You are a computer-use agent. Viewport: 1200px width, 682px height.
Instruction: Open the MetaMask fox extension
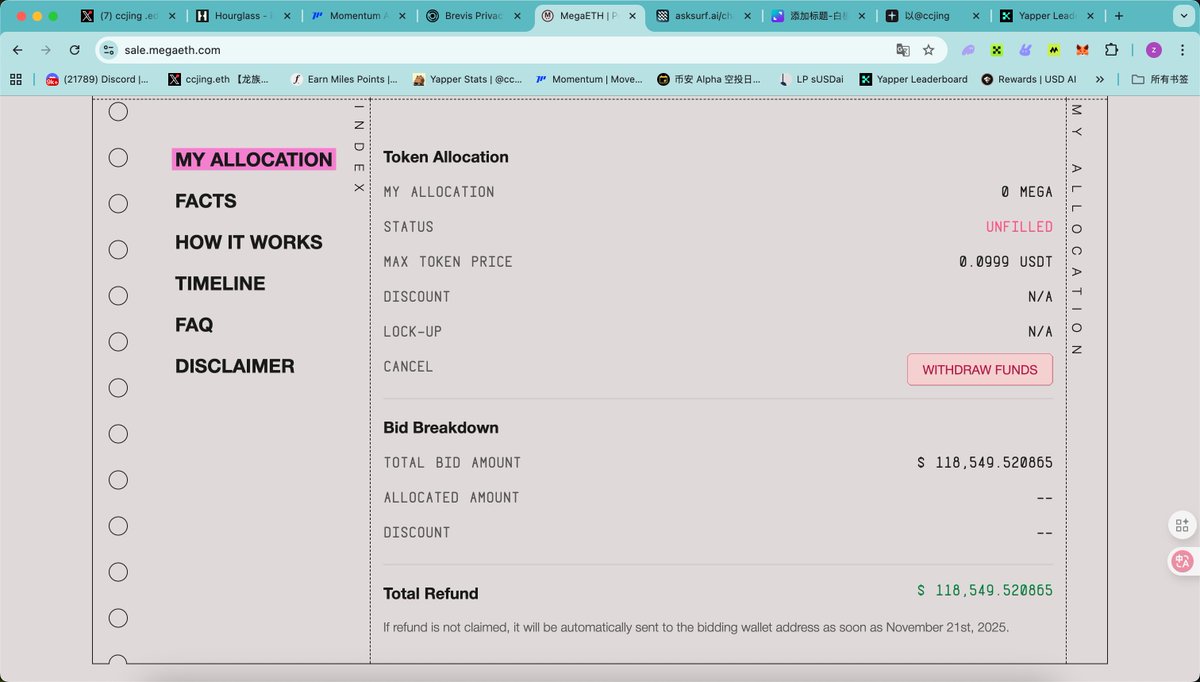(x=1083, y=50)
